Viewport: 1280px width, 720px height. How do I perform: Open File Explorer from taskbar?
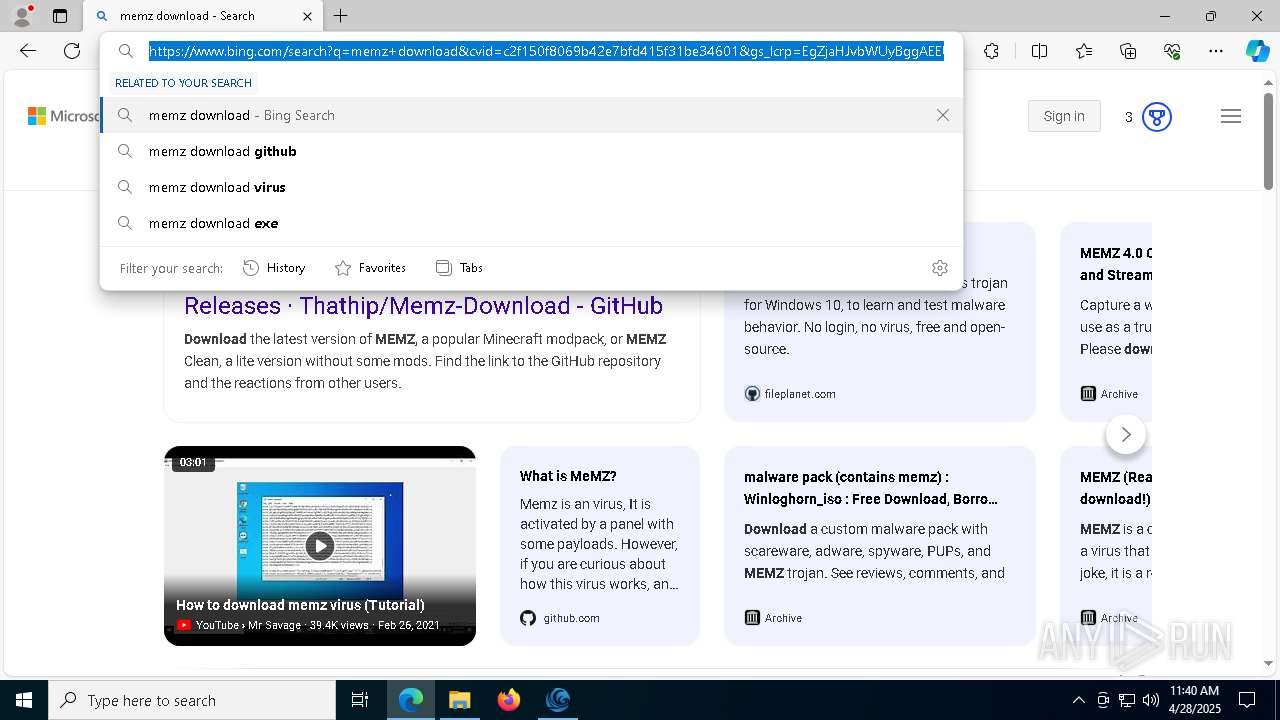(x=459, y=700)
